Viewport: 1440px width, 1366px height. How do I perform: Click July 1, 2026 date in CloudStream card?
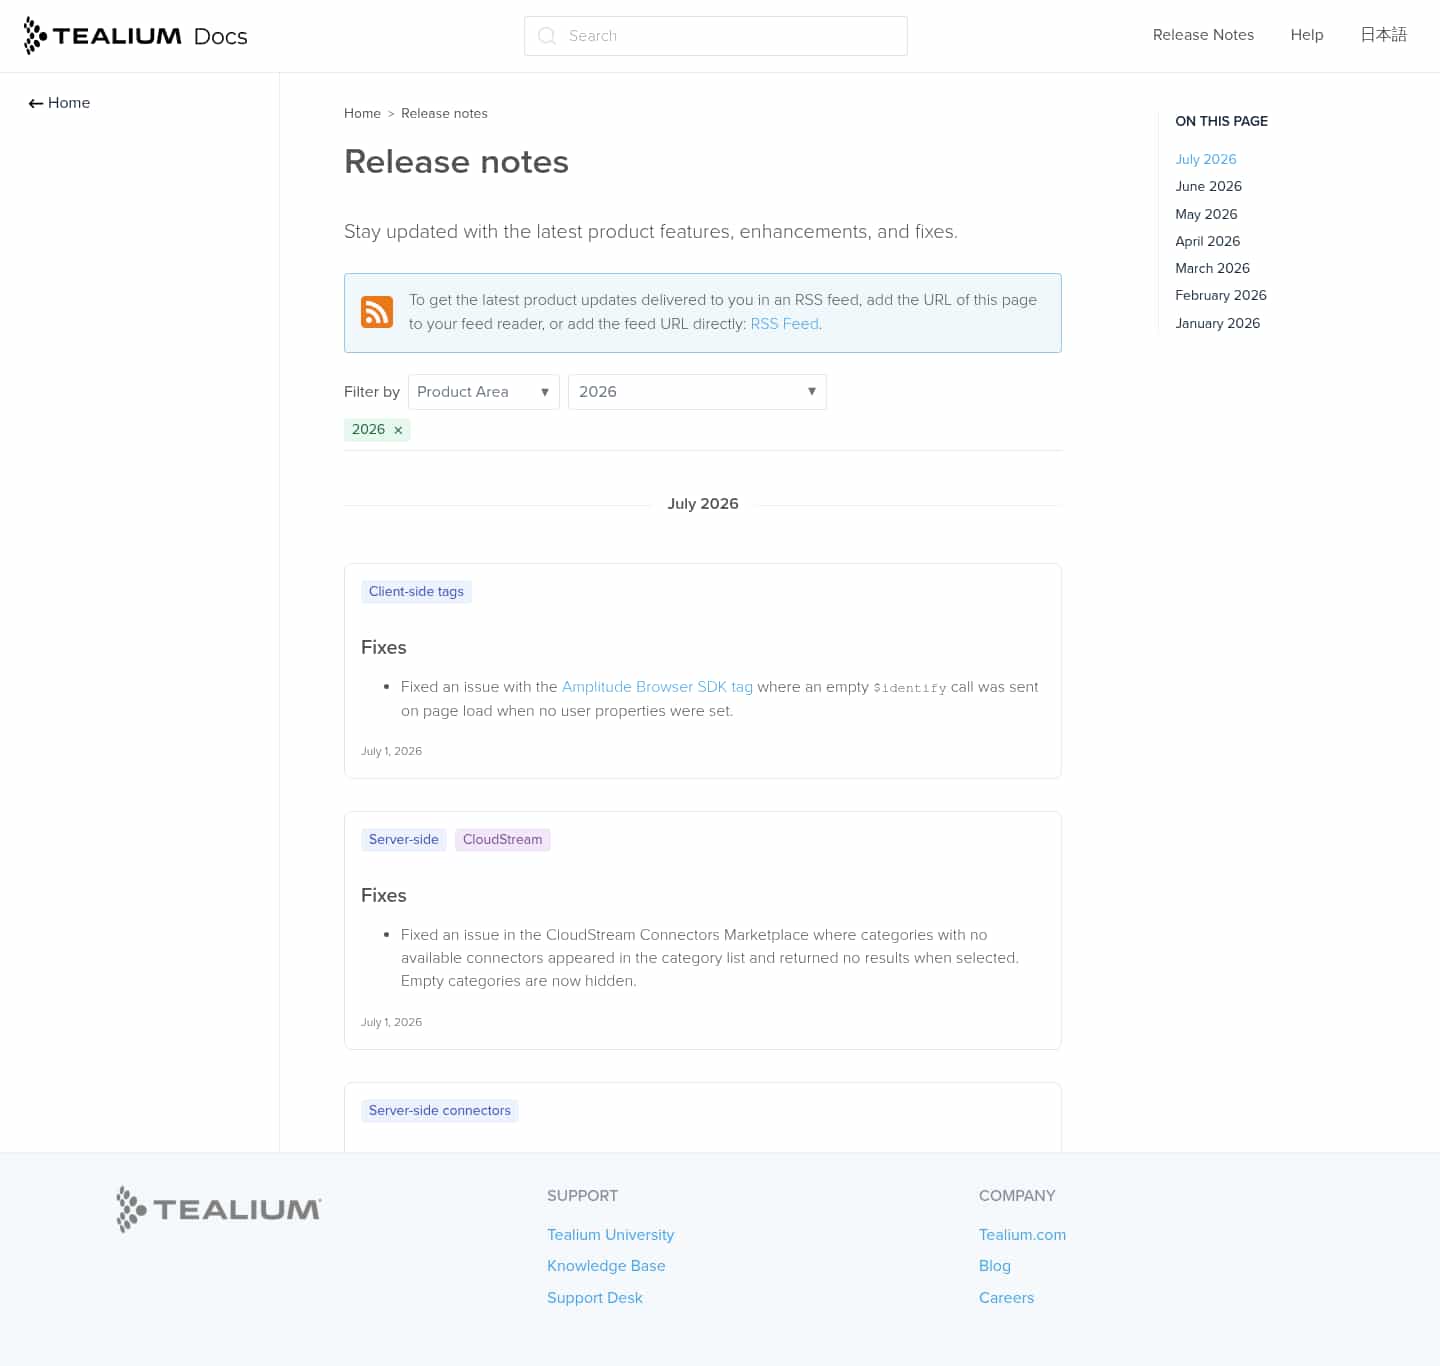[x=391, y=1022]
